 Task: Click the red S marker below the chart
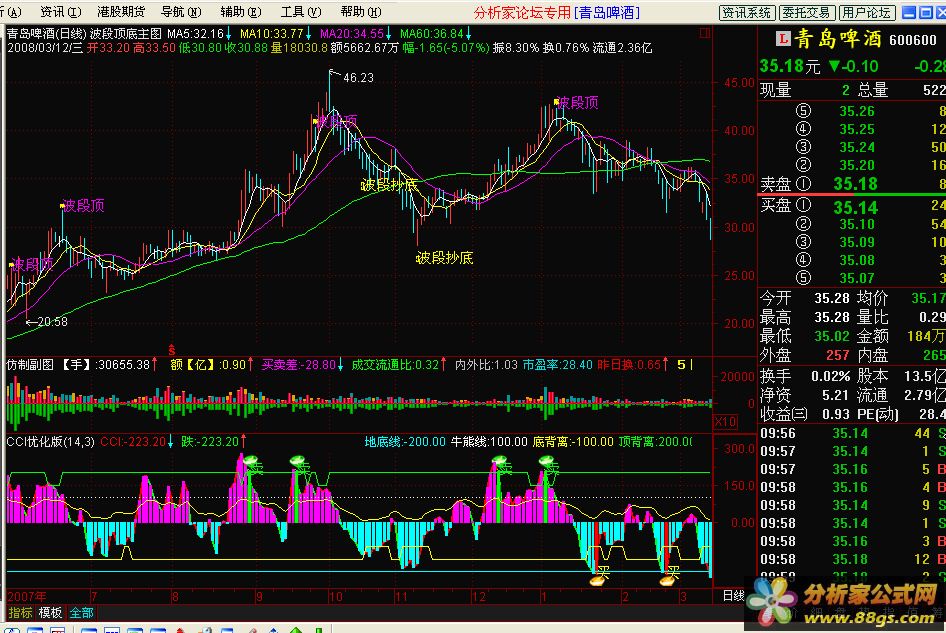click(172, 350)
